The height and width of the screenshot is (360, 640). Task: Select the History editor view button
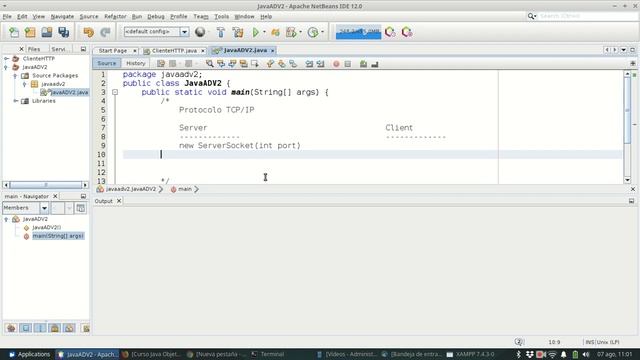[x=136, y=63]
